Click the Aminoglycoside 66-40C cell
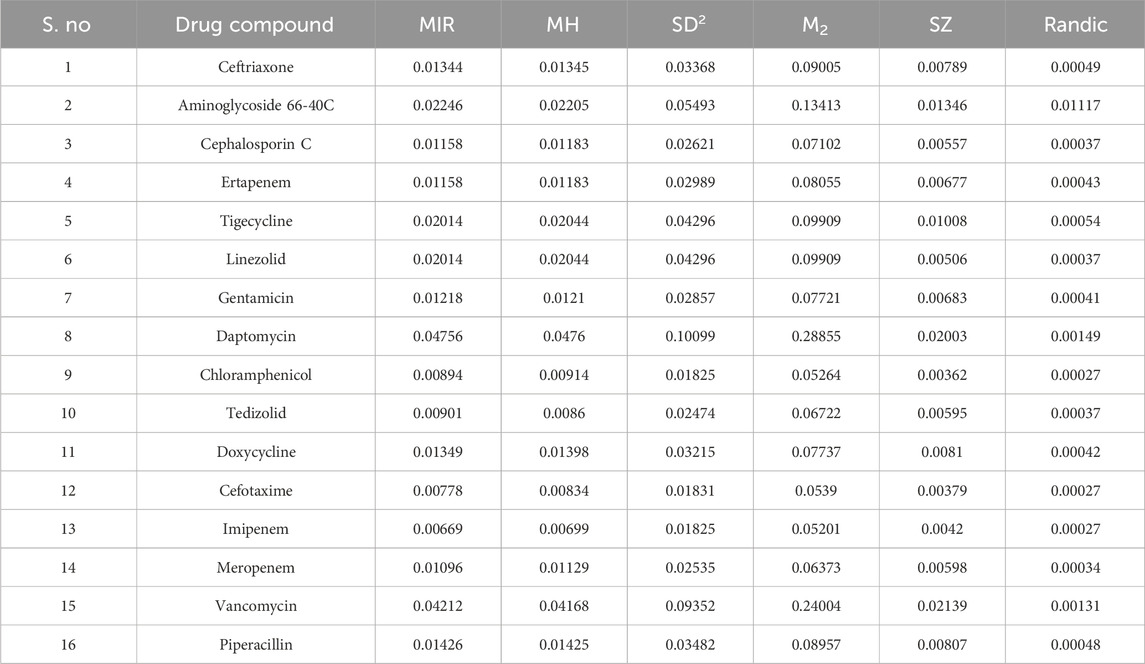1145x664 pixels. [255, 105]
